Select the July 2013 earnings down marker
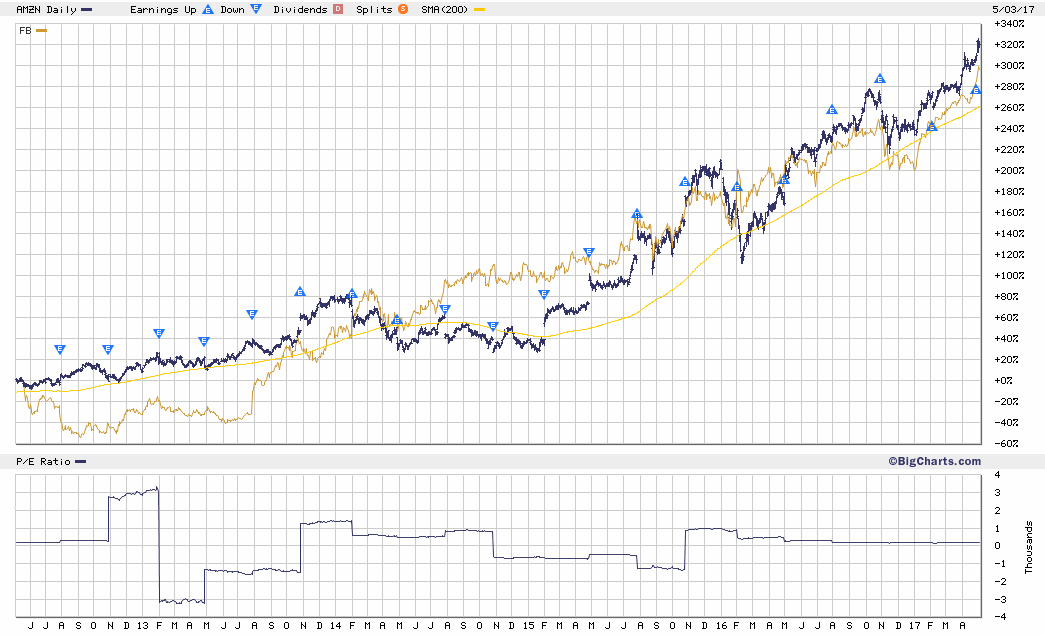This screenshot has height=635, width=1045. (x=251, y=314)
